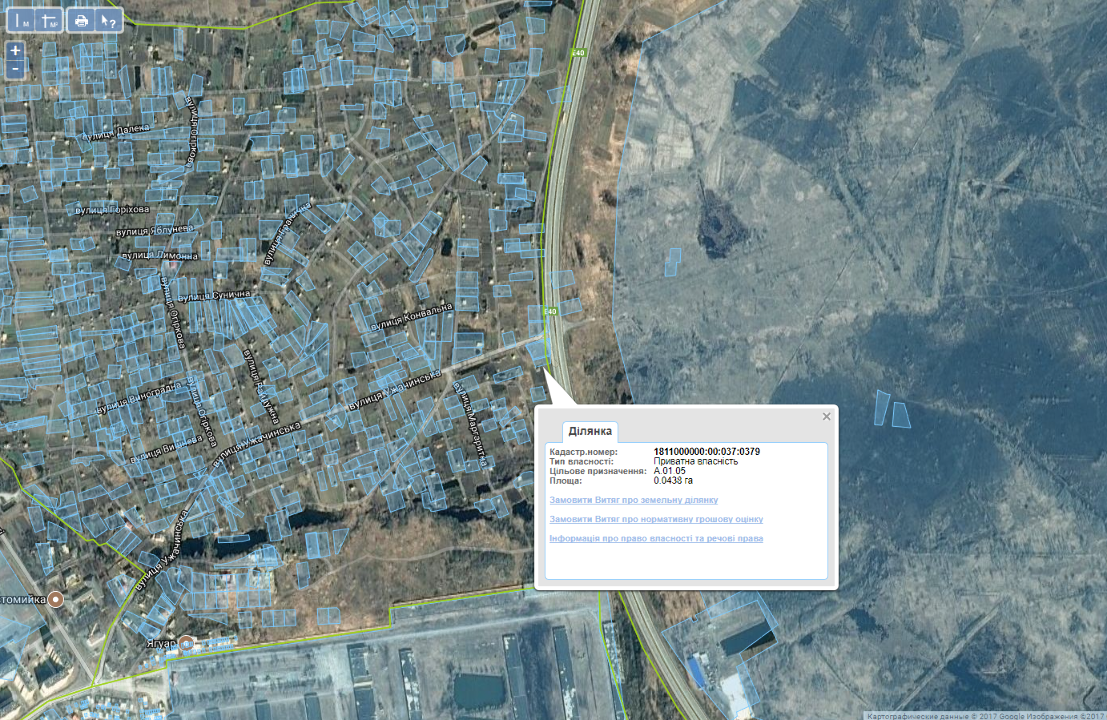This screenshot has width=1107, height=720.
Task: Click the E40 road shield mid-highway
Action: [550, 311]
